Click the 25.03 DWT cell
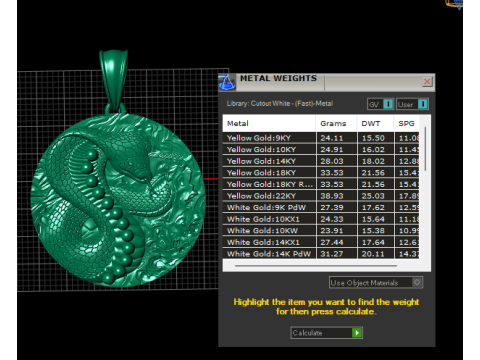This screenshot has width=480, height=360. (376, 196)
